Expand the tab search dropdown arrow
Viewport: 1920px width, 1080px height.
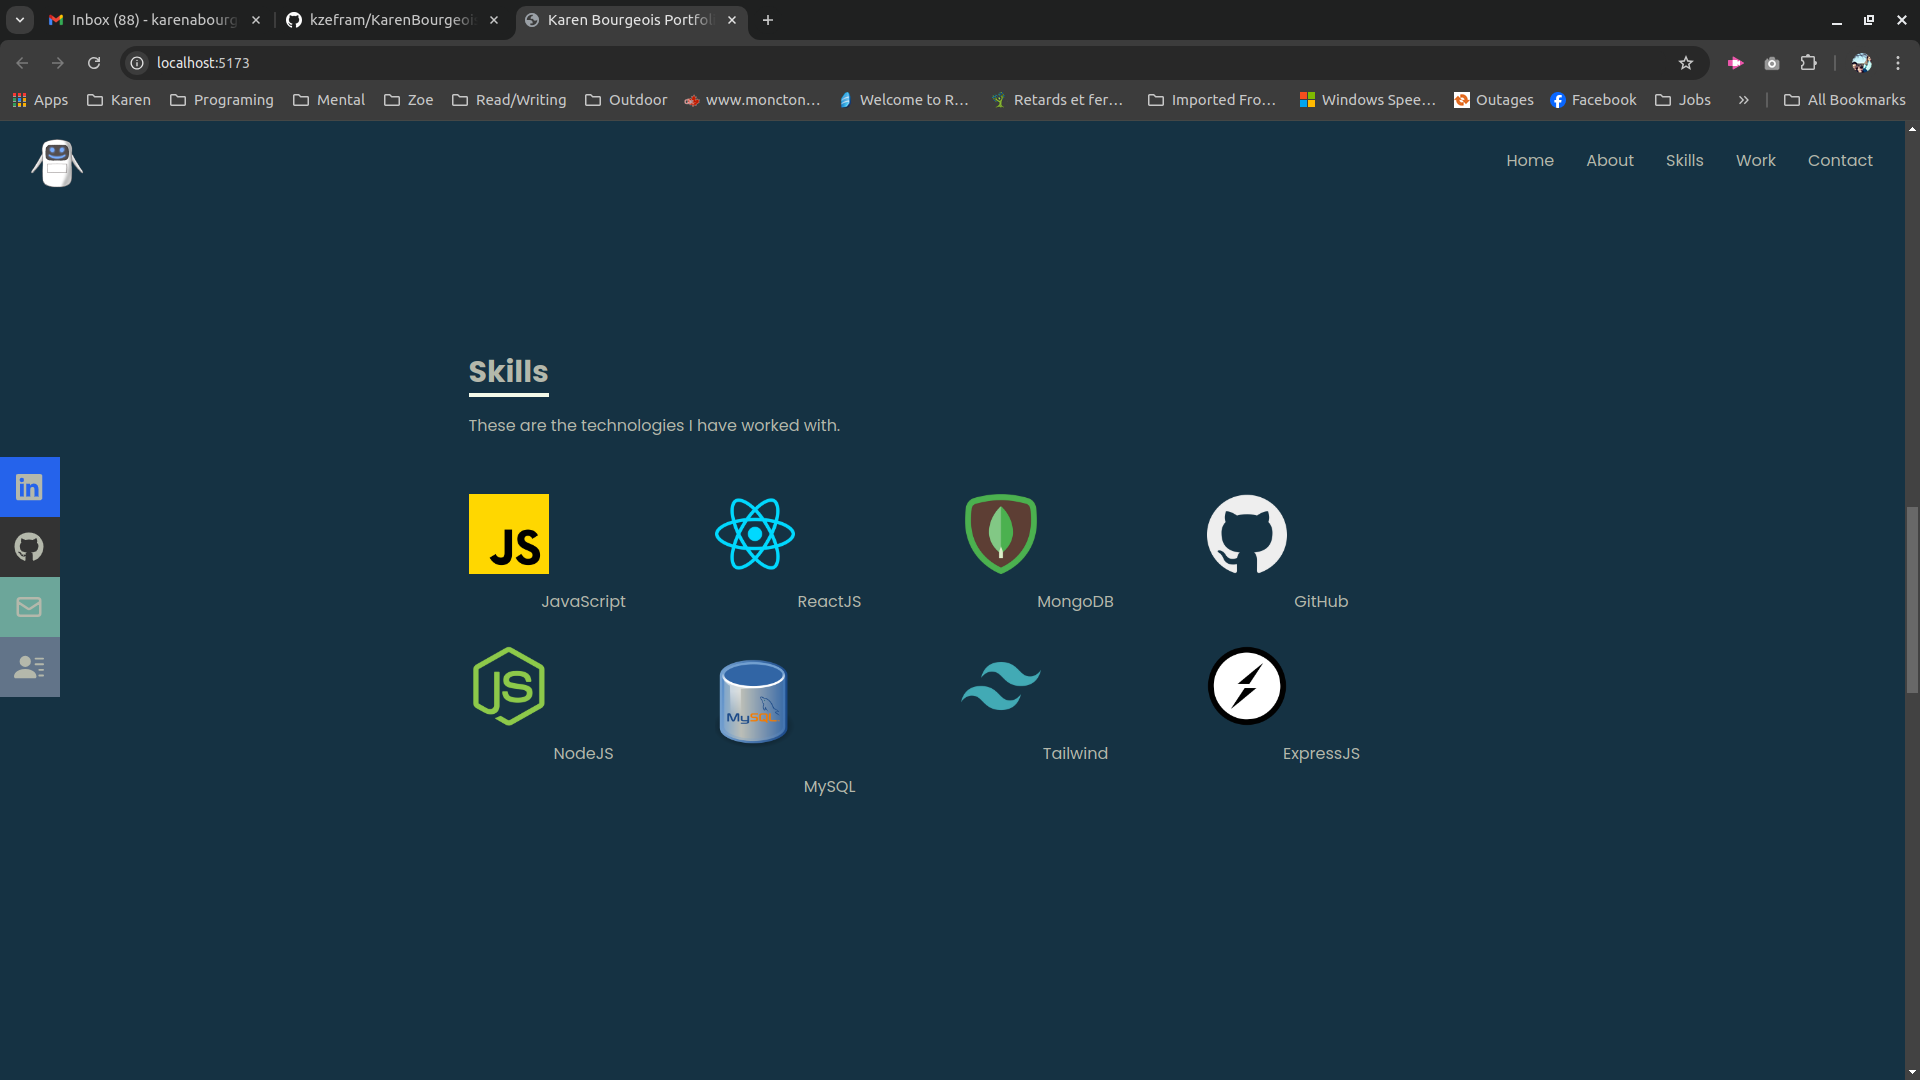[x=20, y=20]
